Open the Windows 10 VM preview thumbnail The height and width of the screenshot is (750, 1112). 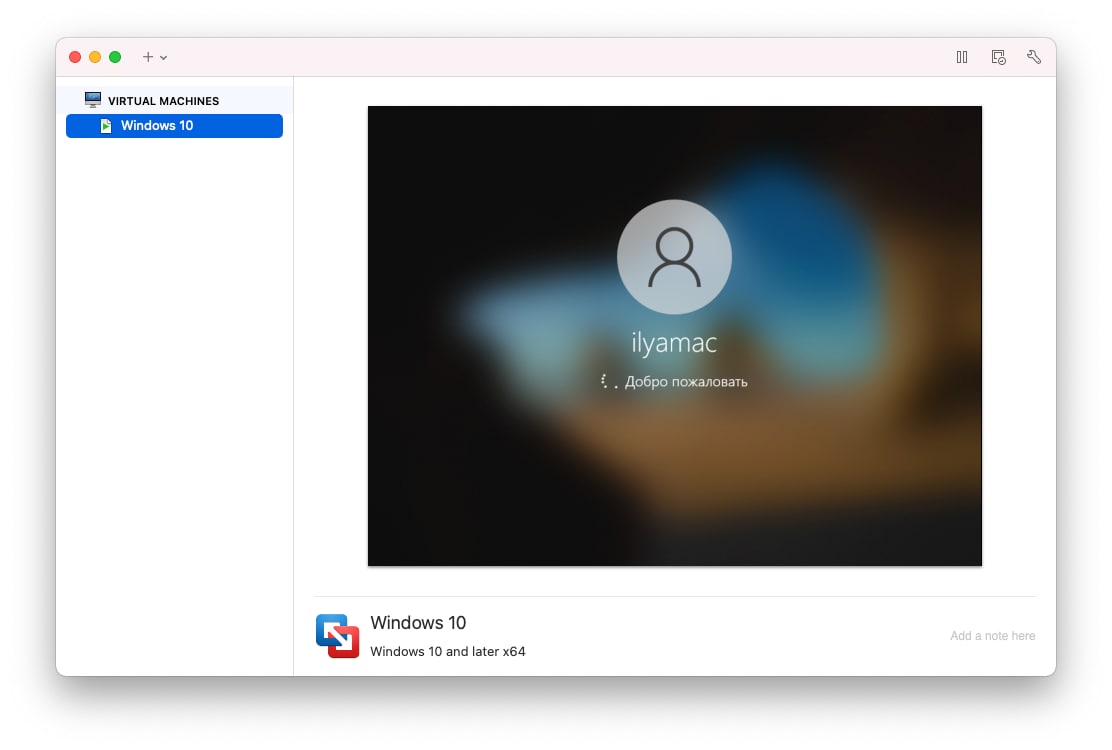[674, 336]
